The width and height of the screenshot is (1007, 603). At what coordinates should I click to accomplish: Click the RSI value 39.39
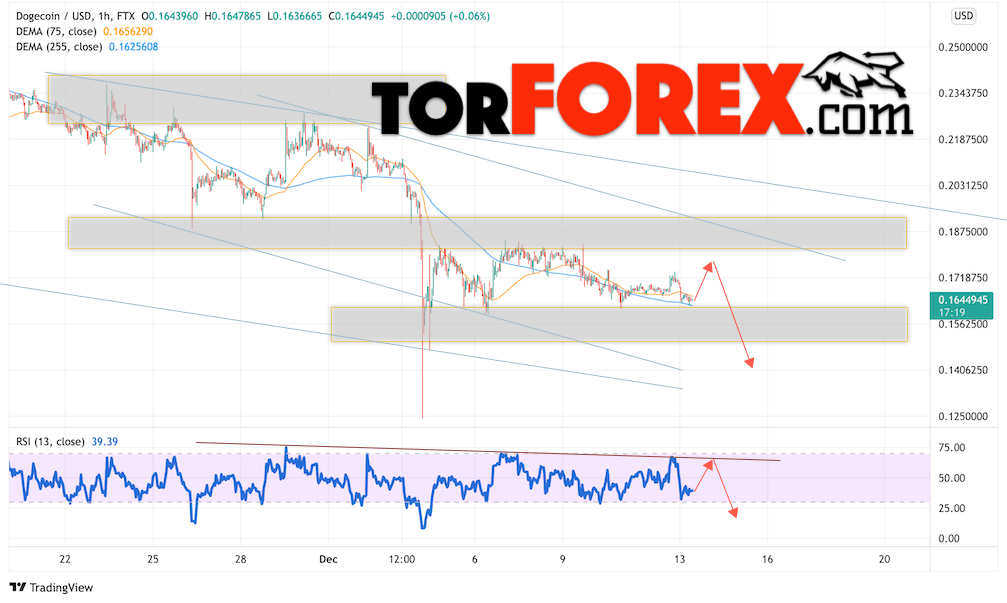click(x=105, y=442)
